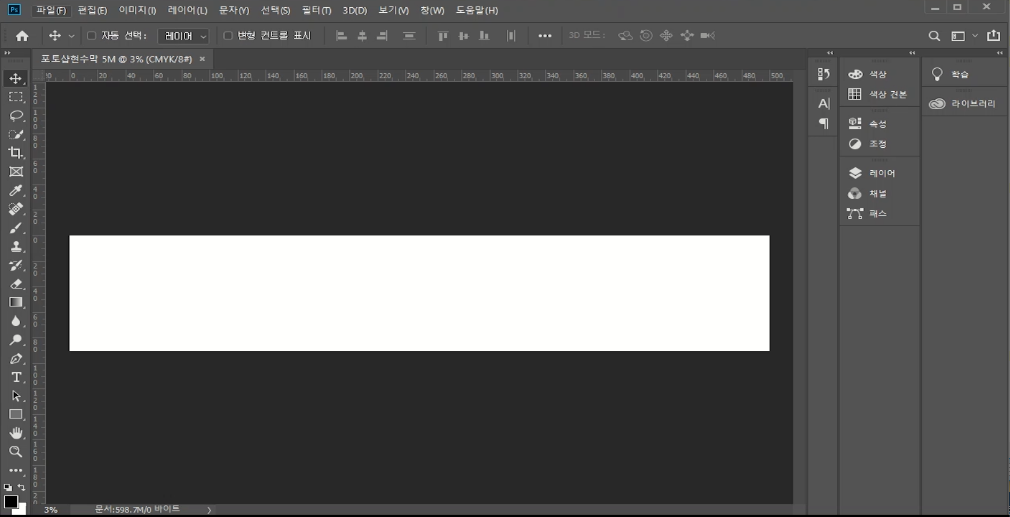This screenshot has height=517, width=1010.
Task: Enable the 변형 컨트롤 표시 checkbox
Action: pyautogui.click(x=227, y=36)
